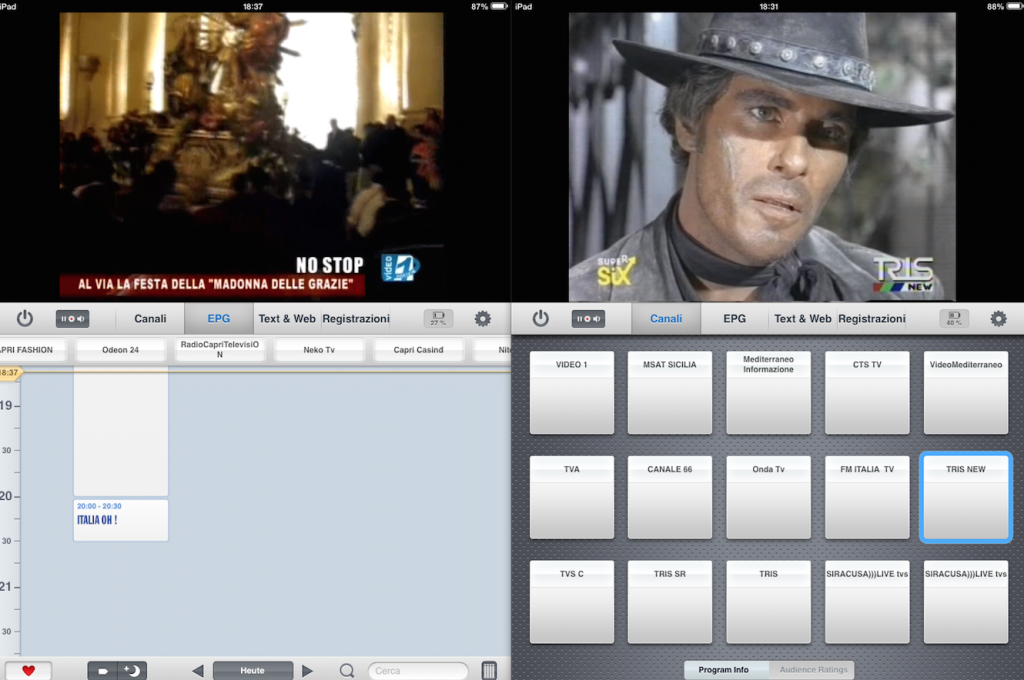Select the CANALE 66 channel tile
The height and width of the screenshot is (680, 1024).
click(x=669, y=497)
